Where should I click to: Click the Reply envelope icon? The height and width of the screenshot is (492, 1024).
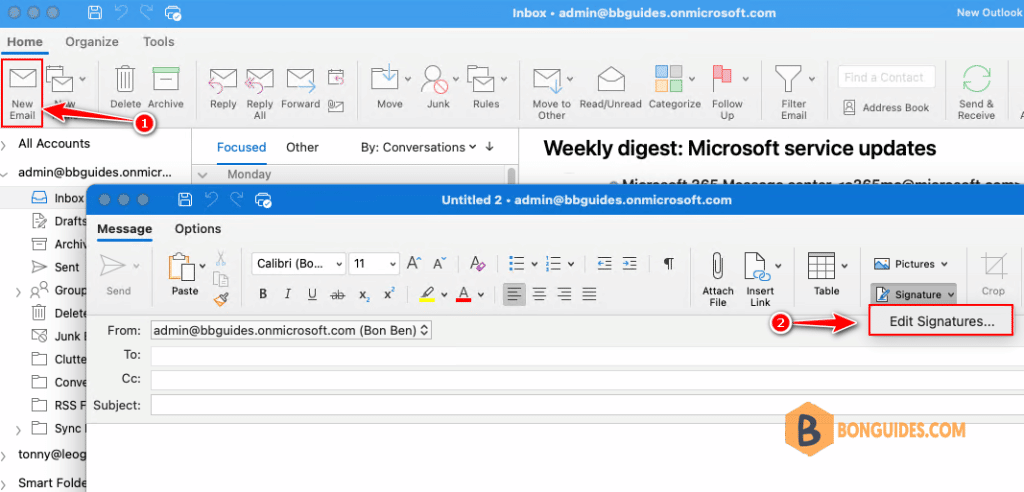click(x=223, y=80)
